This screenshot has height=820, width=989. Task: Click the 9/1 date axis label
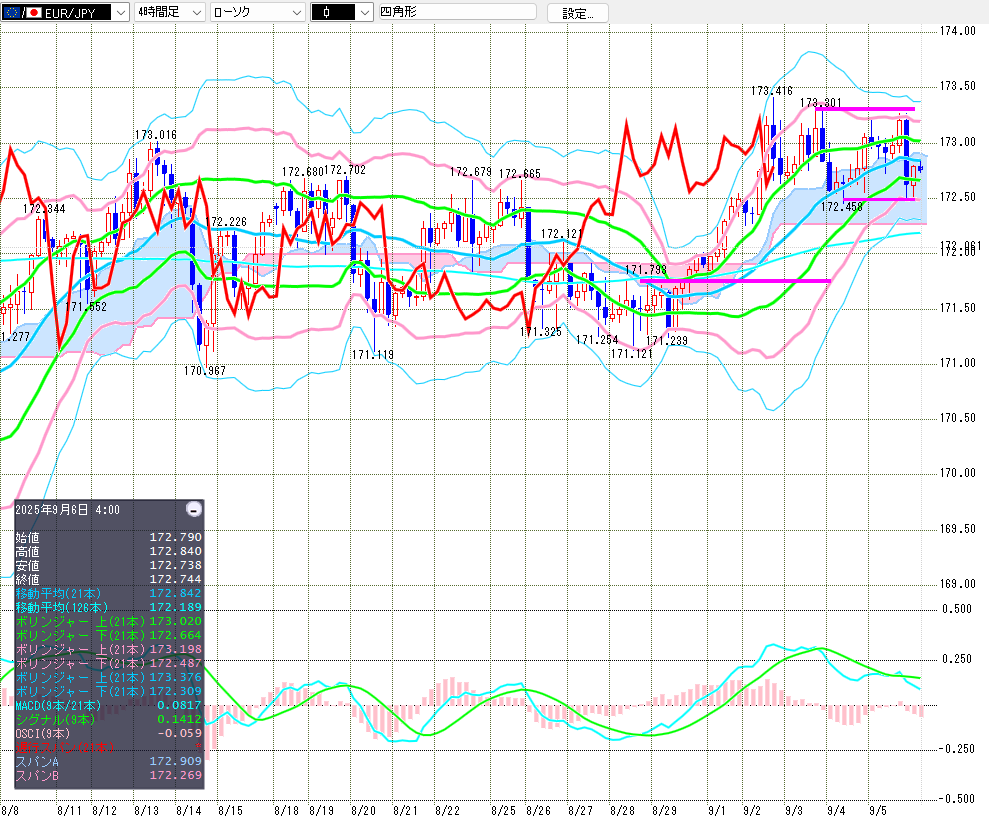[x=717, y=811]
